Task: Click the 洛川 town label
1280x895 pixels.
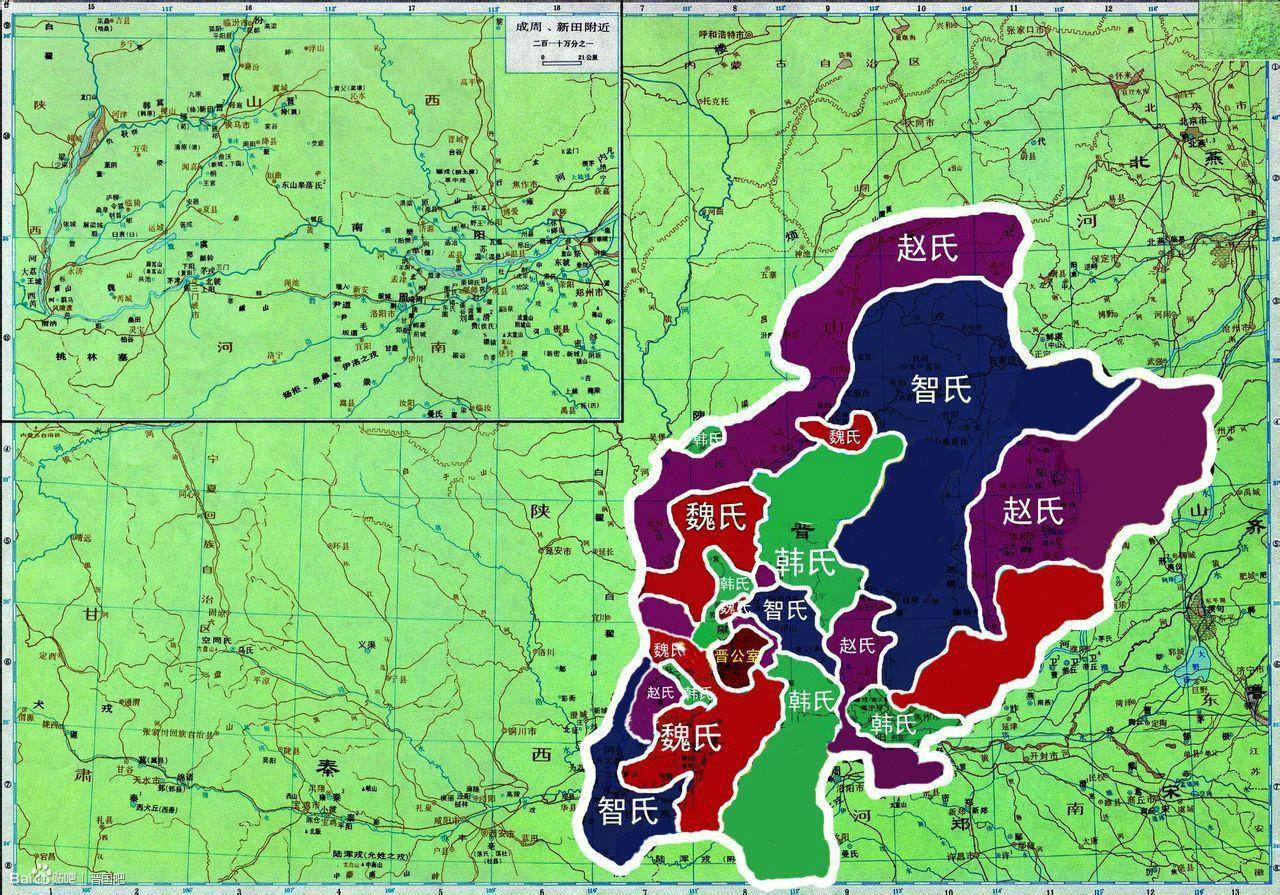Action: (547, 652)
